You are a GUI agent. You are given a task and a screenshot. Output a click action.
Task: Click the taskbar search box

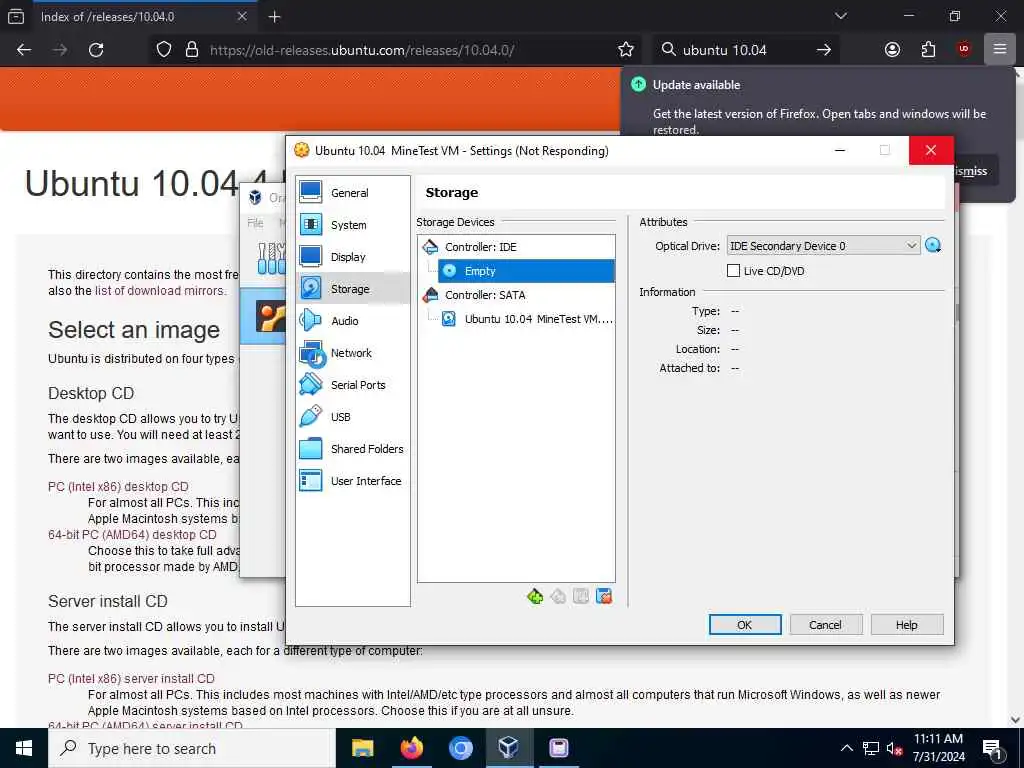pyautogui.click(x=192, y=748)
